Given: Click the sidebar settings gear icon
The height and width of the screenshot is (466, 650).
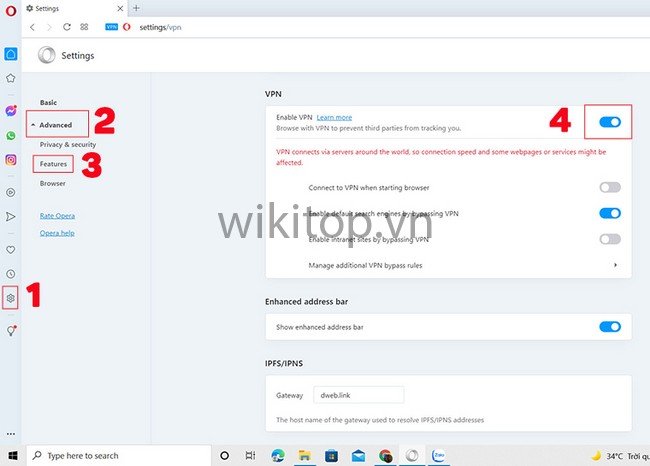Looking at the screenshot, I should pos(10,298).
